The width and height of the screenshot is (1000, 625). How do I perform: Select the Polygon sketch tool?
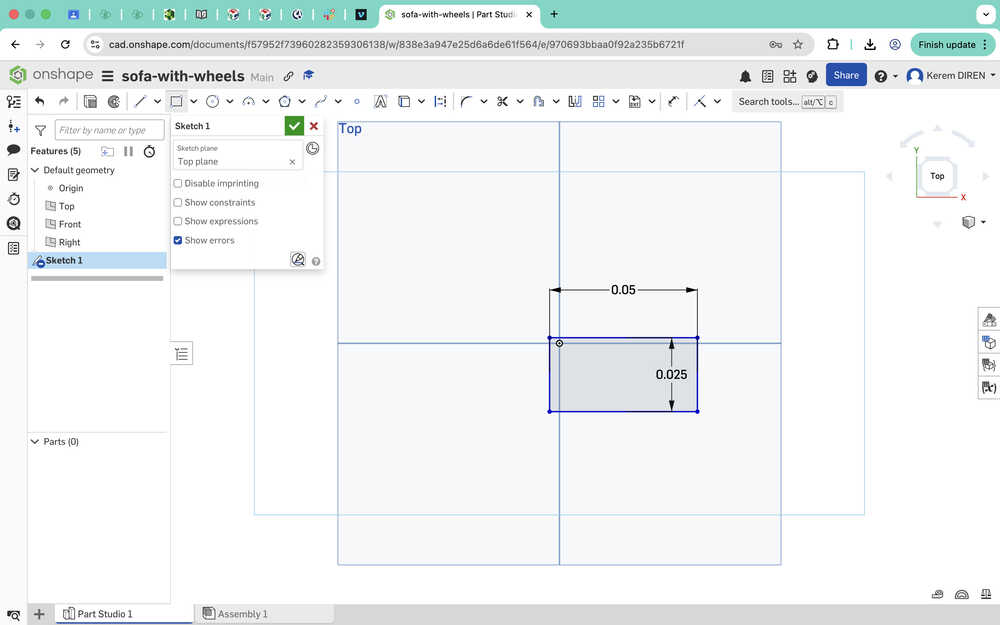[284, 101]
